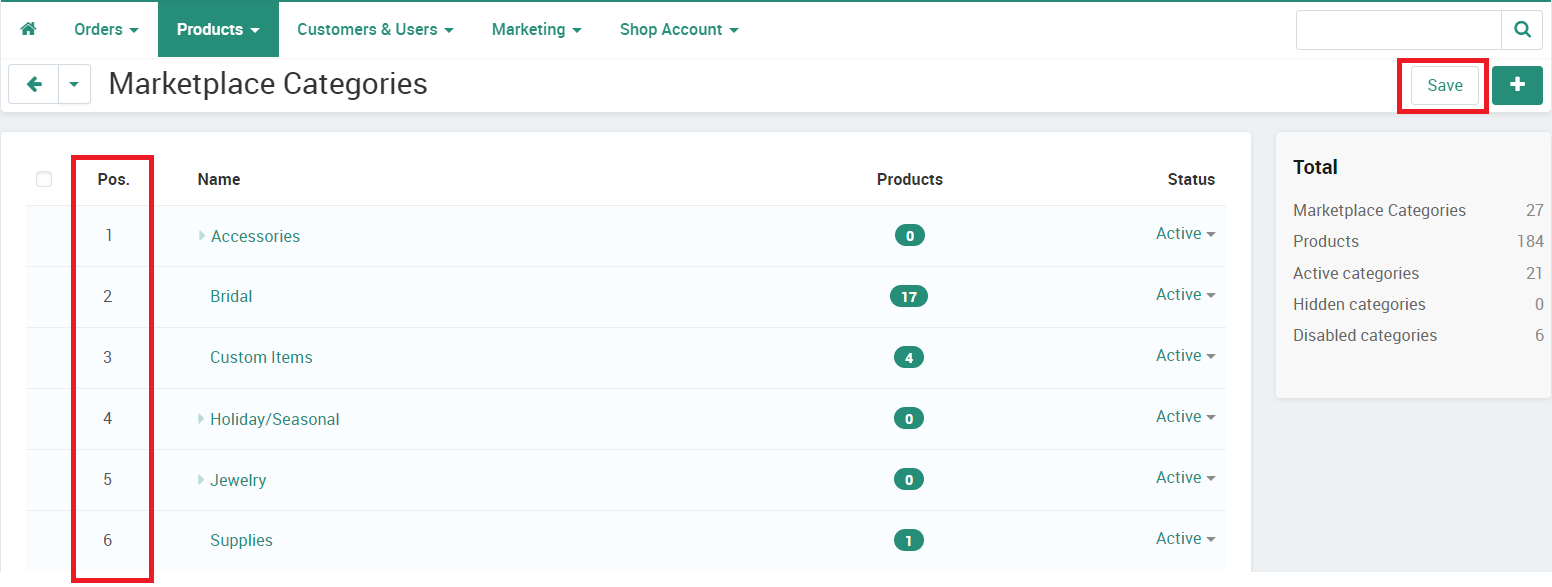1552x587 pixels.
Task: Click the back arrow icon
Action: [x=33, y=84]
